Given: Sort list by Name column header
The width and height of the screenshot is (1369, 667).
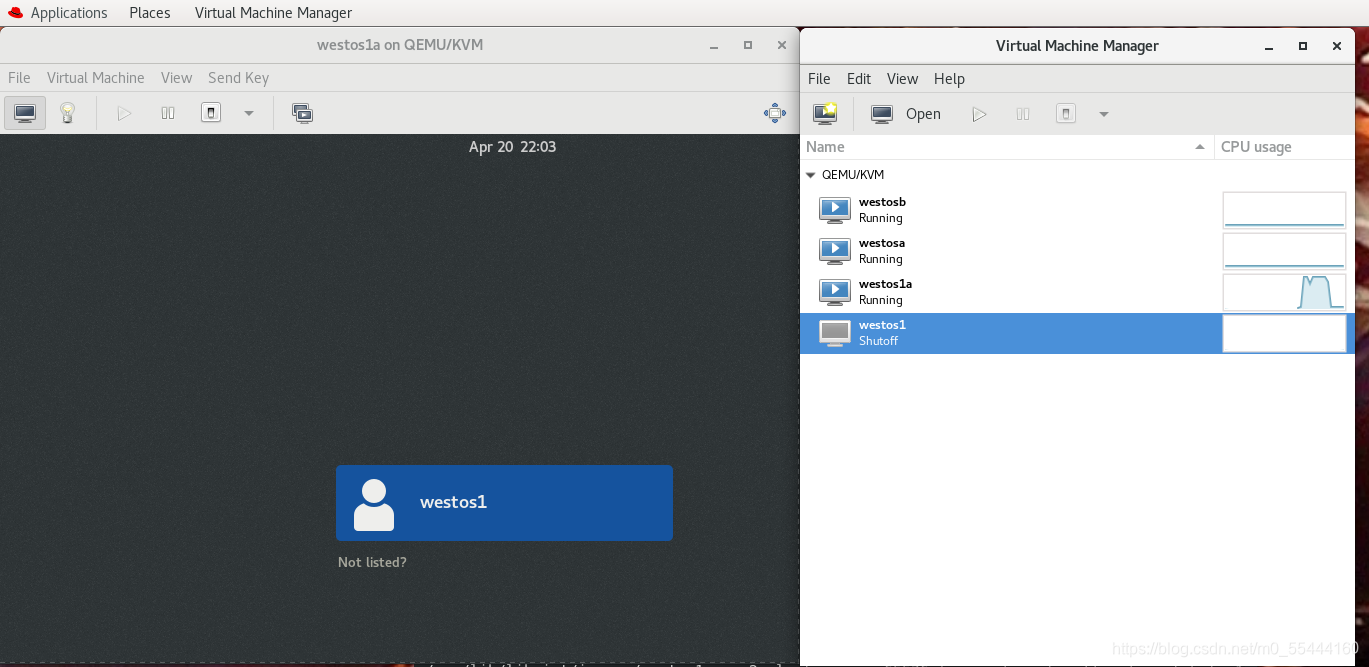Looking at the screenshot, I should (x=1007, y=147).
